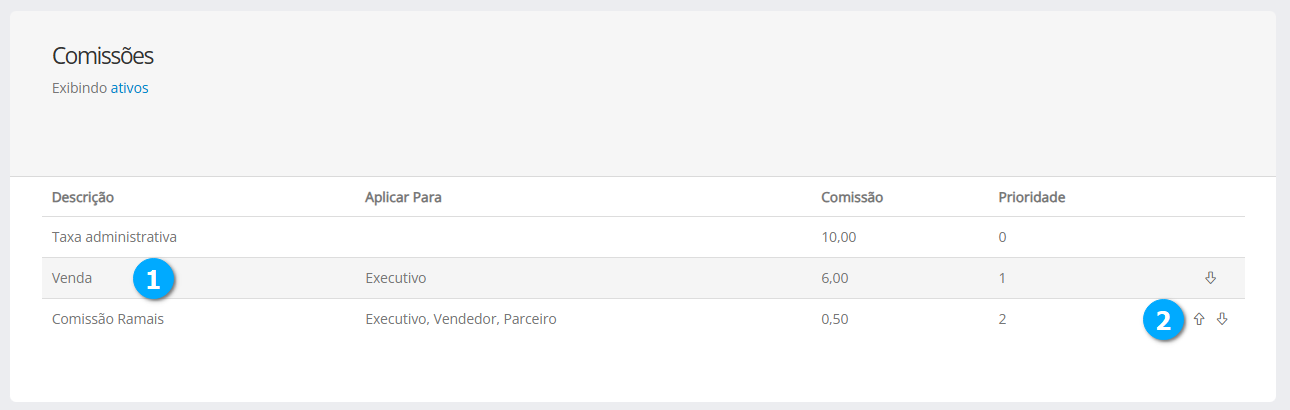Click the 0,50 commission value
This screenshot has width=1290, height=410.
(834, 319)
